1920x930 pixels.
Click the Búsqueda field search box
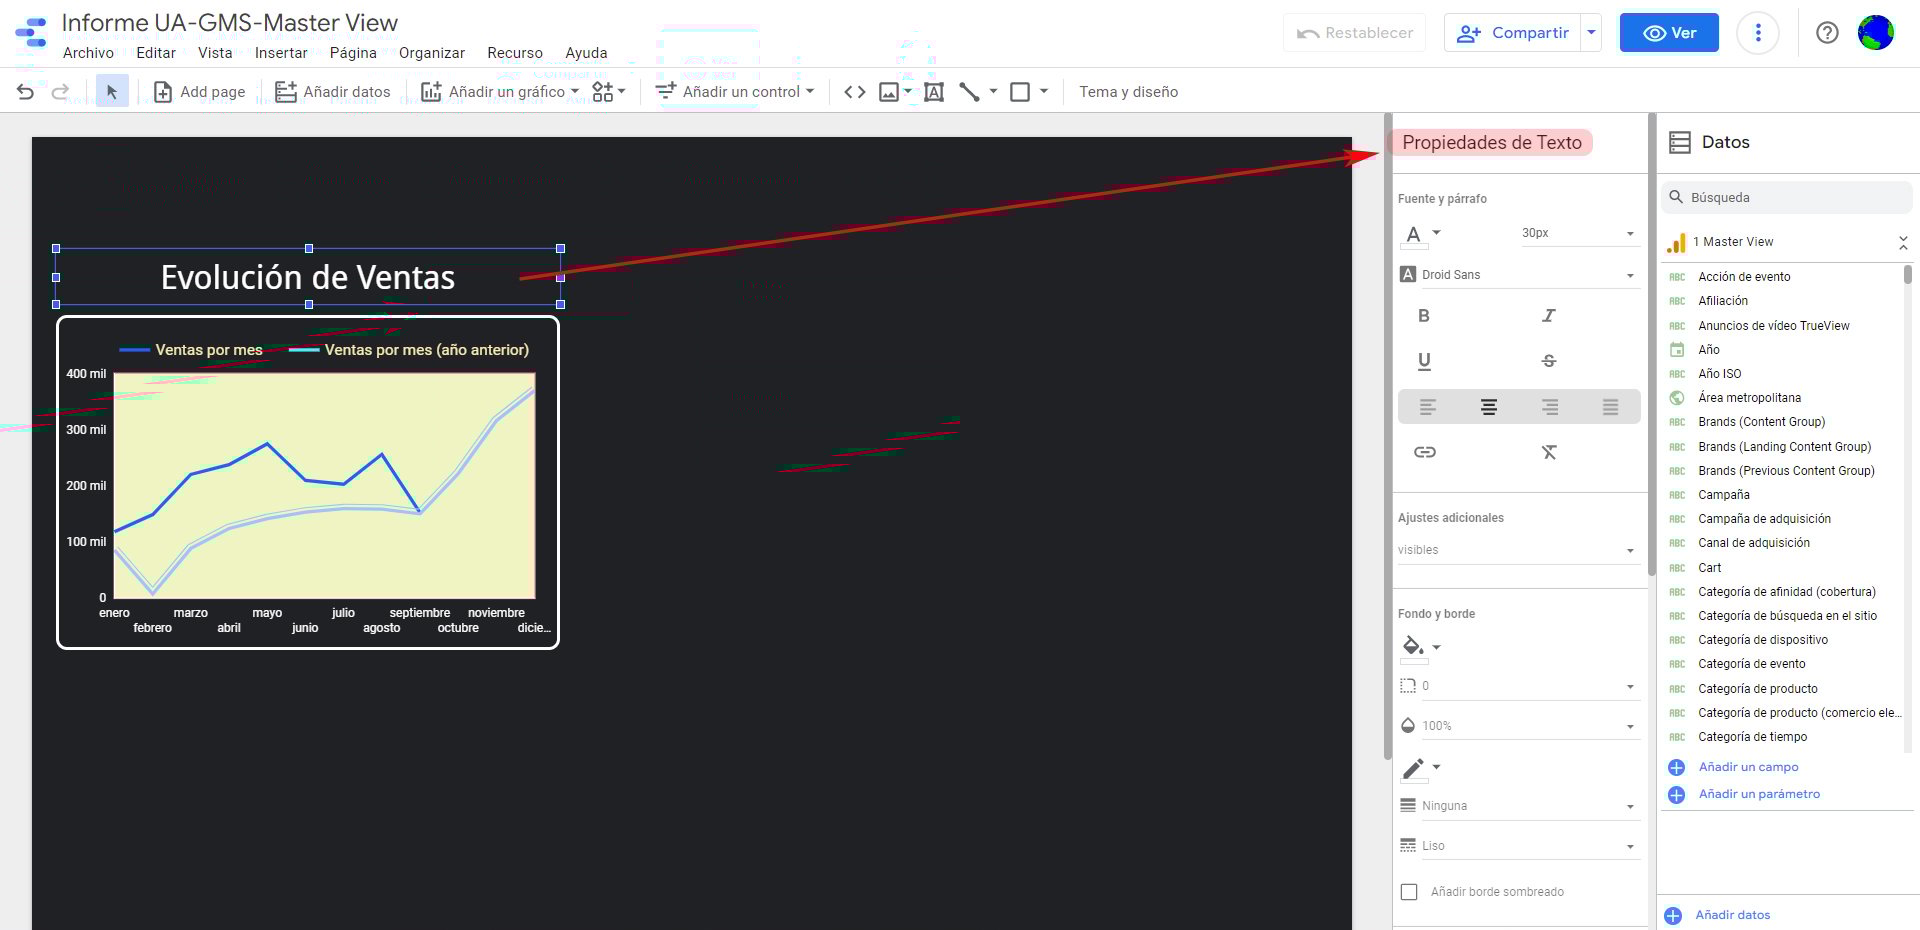point(1786,198)
